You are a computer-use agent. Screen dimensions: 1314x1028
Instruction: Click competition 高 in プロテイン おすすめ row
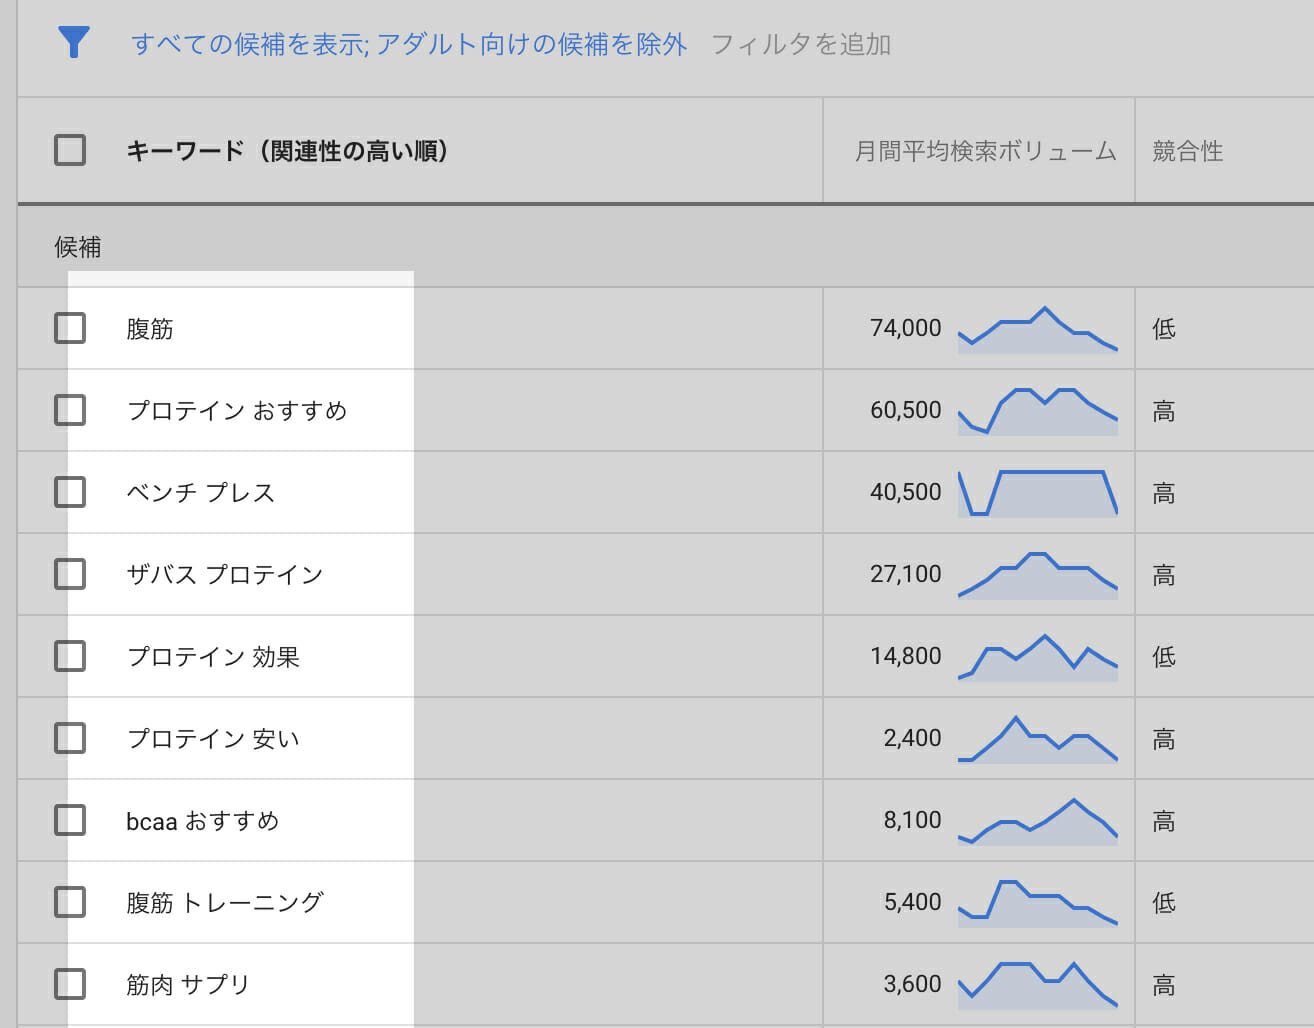click(x=1164, y=411)
